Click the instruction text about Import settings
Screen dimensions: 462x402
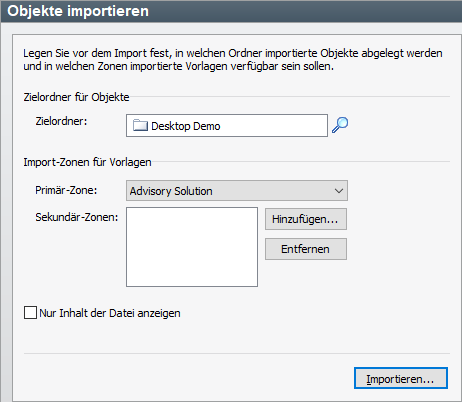[233, 60]
